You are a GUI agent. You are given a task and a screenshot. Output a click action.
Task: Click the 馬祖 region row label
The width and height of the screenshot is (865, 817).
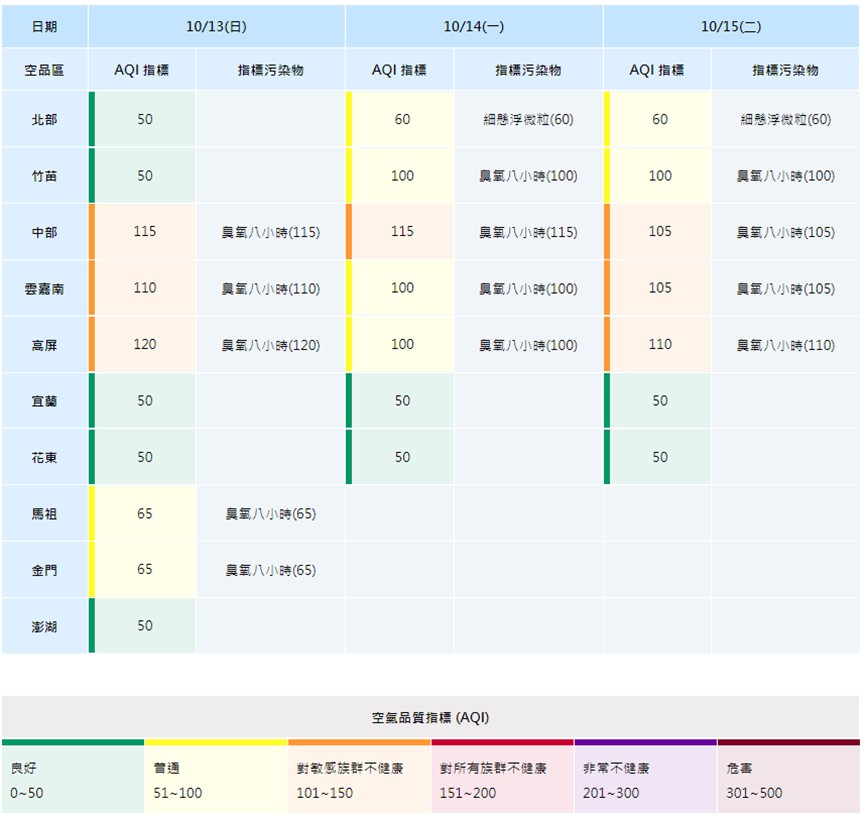coord(45,514)
